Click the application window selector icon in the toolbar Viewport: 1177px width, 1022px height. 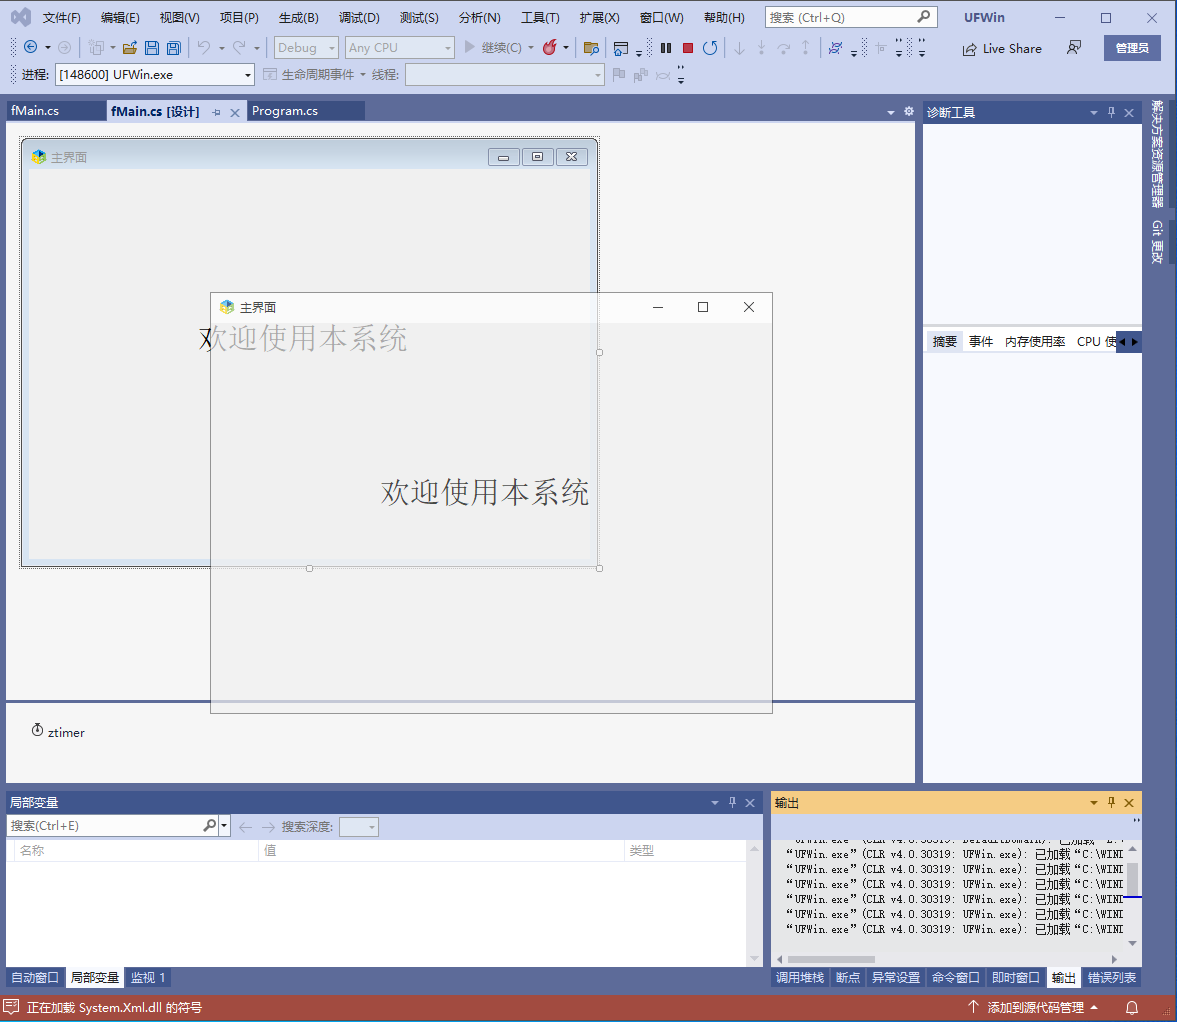coord(621,48)
